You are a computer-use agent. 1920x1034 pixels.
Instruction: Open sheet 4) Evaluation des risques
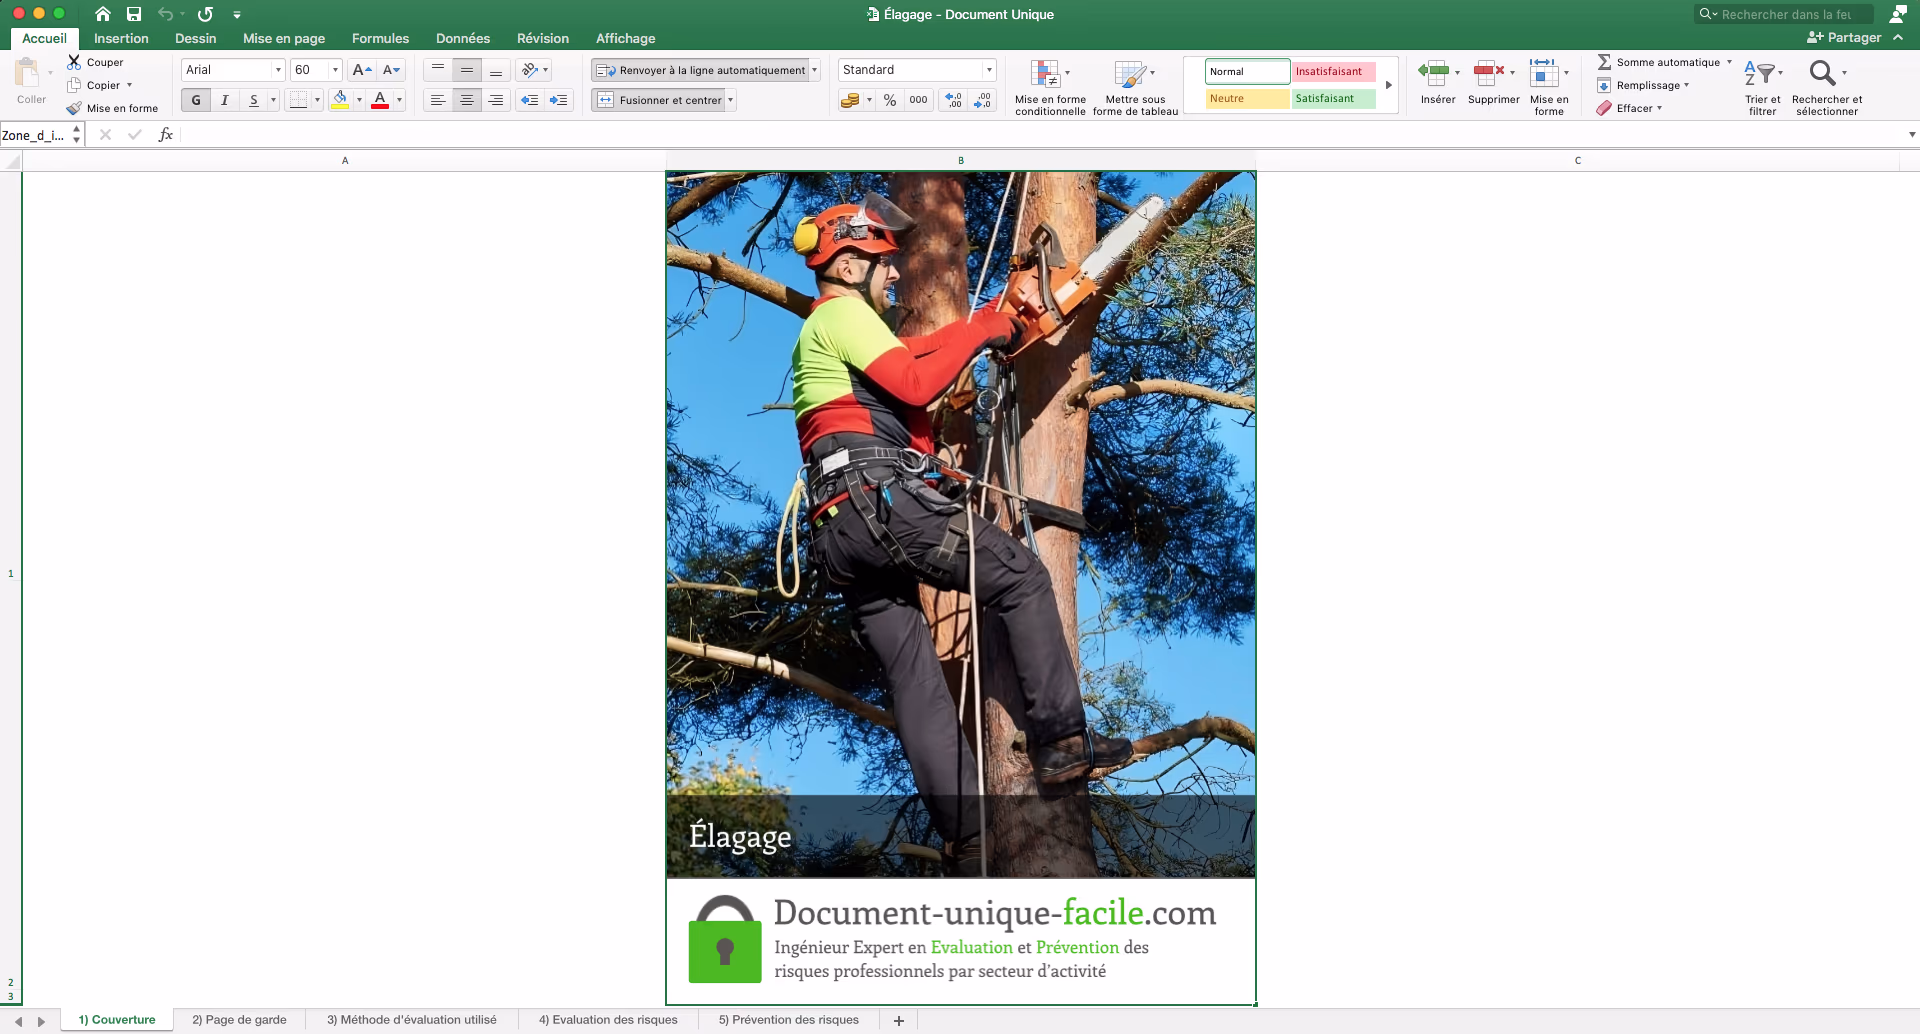(x=608, y=1020)
